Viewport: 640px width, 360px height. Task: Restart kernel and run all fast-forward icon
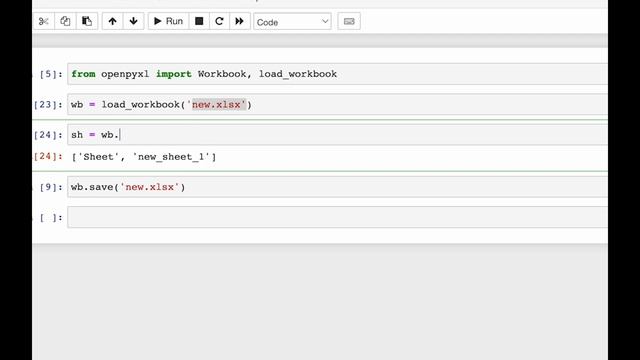[240, 21]
